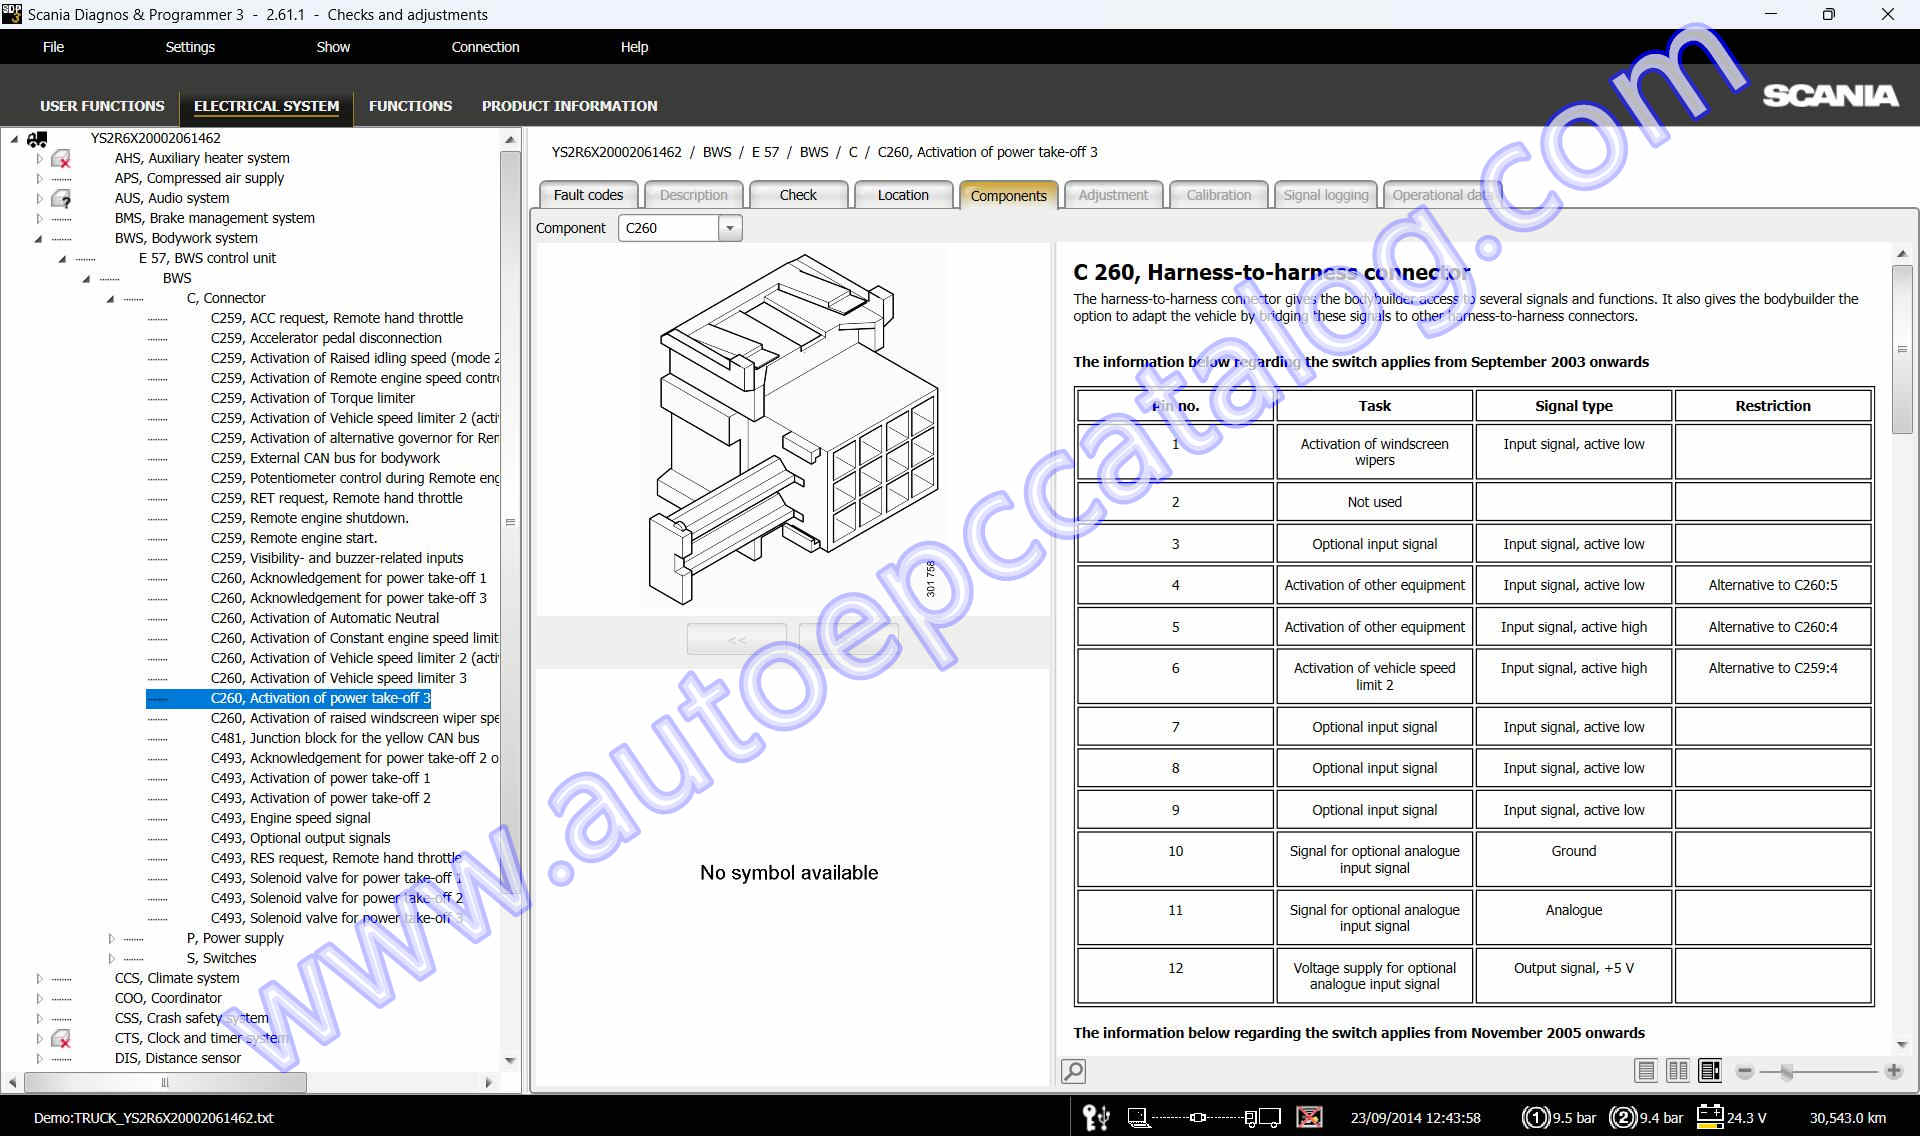
Task: Select the single-column layout icon
Action: click(1645, 1070)
